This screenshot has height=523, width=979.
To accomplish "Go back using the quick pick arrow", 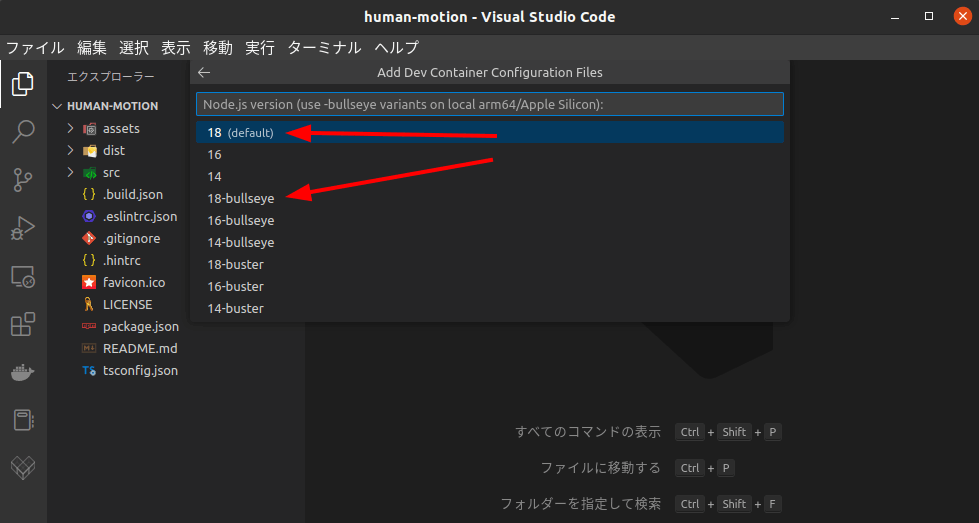I will [204, 72].
